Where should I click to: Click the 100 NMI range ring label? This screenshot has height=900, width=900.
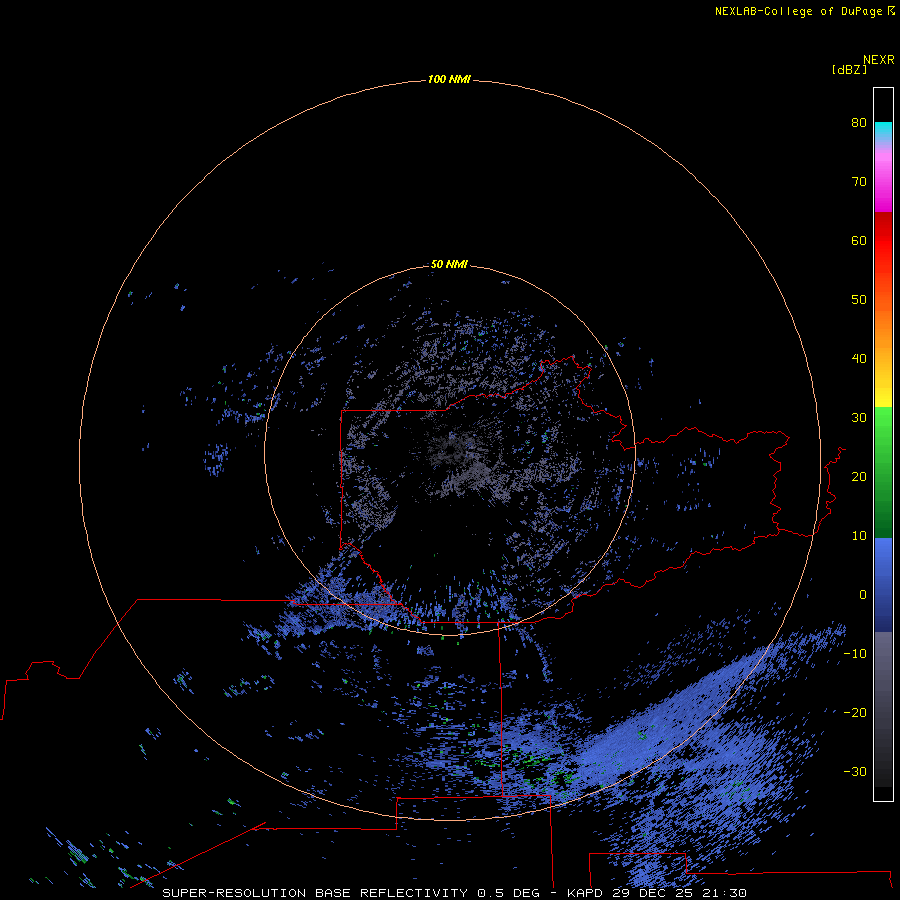point(449,79)
